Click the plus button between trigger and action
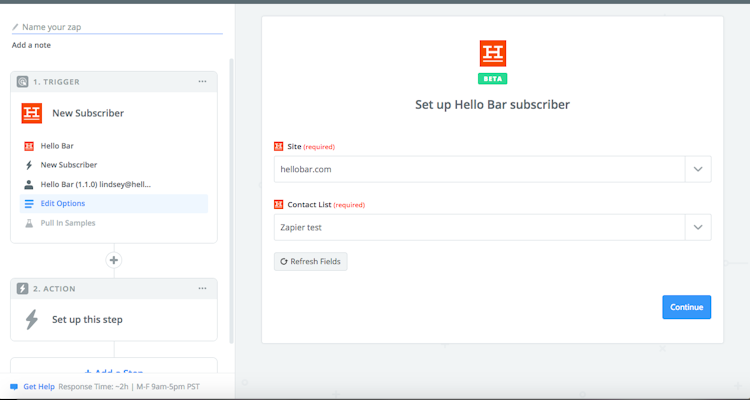Screen dimensions: 750x400 [x=114, y=260]
